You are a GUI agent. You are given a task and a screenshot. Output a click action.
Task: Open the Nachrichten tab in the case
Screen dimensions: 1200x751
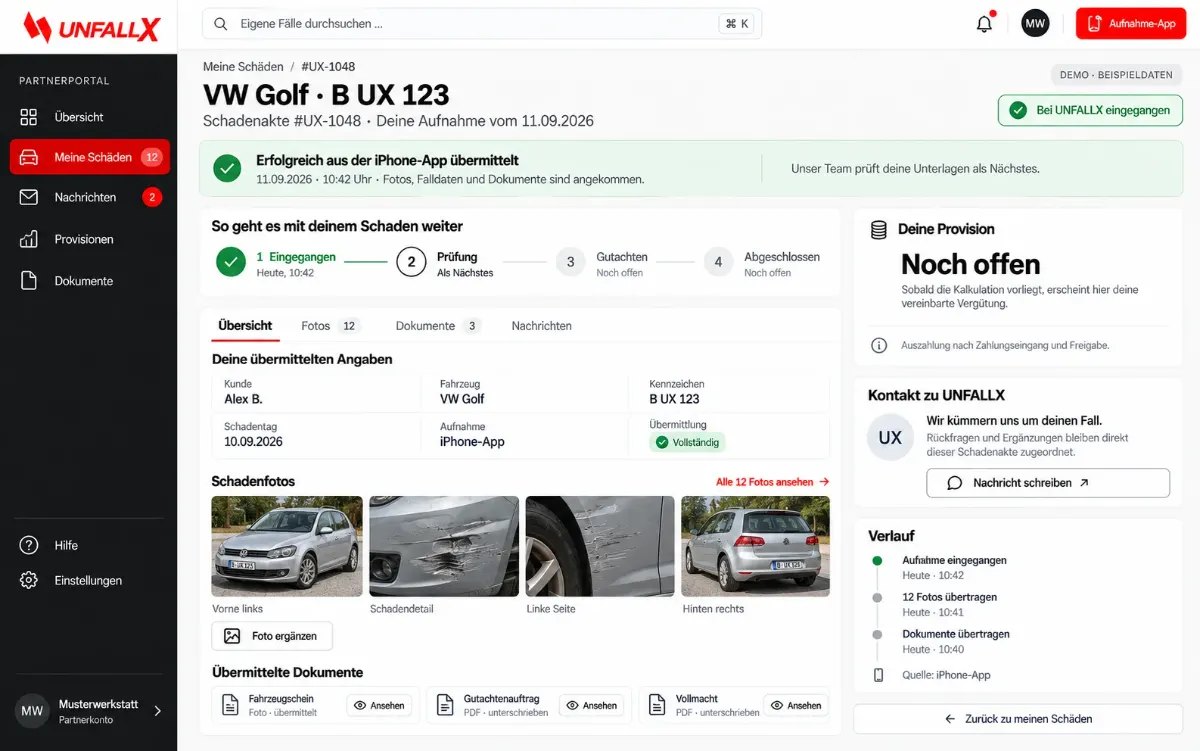pyautogui.click(x=542, y=326)
